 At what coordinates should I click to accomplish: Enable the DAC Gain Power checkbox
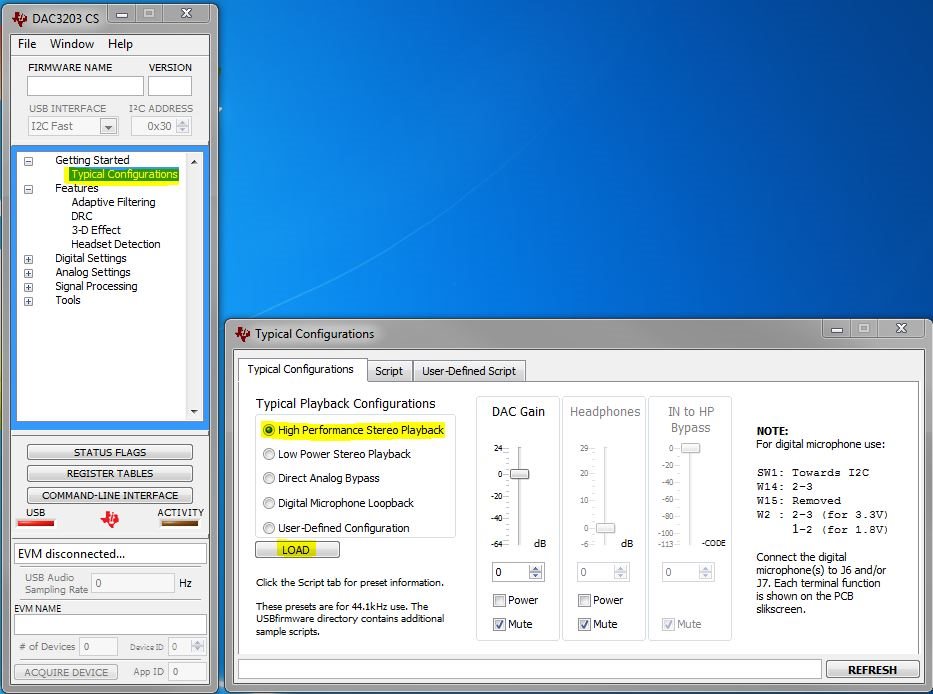click(499, 601)
